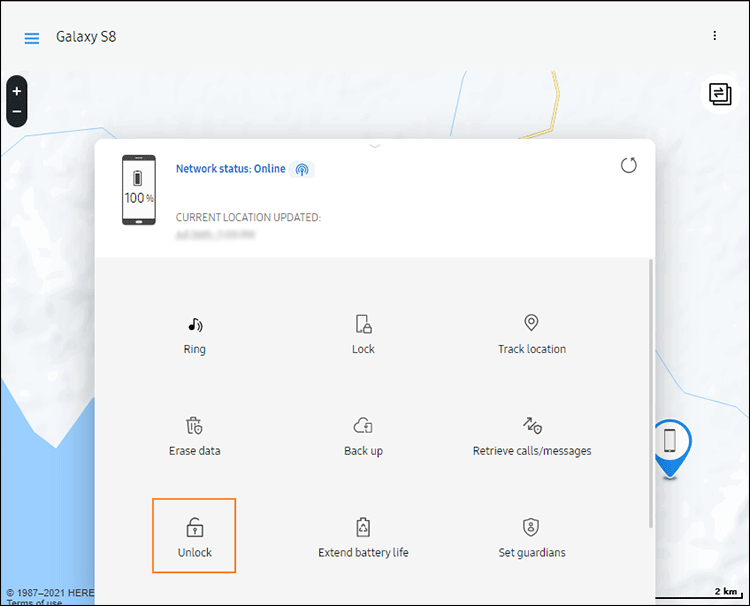750x606 pixels.
Task: Click the Ring icon
Action: 195,325
